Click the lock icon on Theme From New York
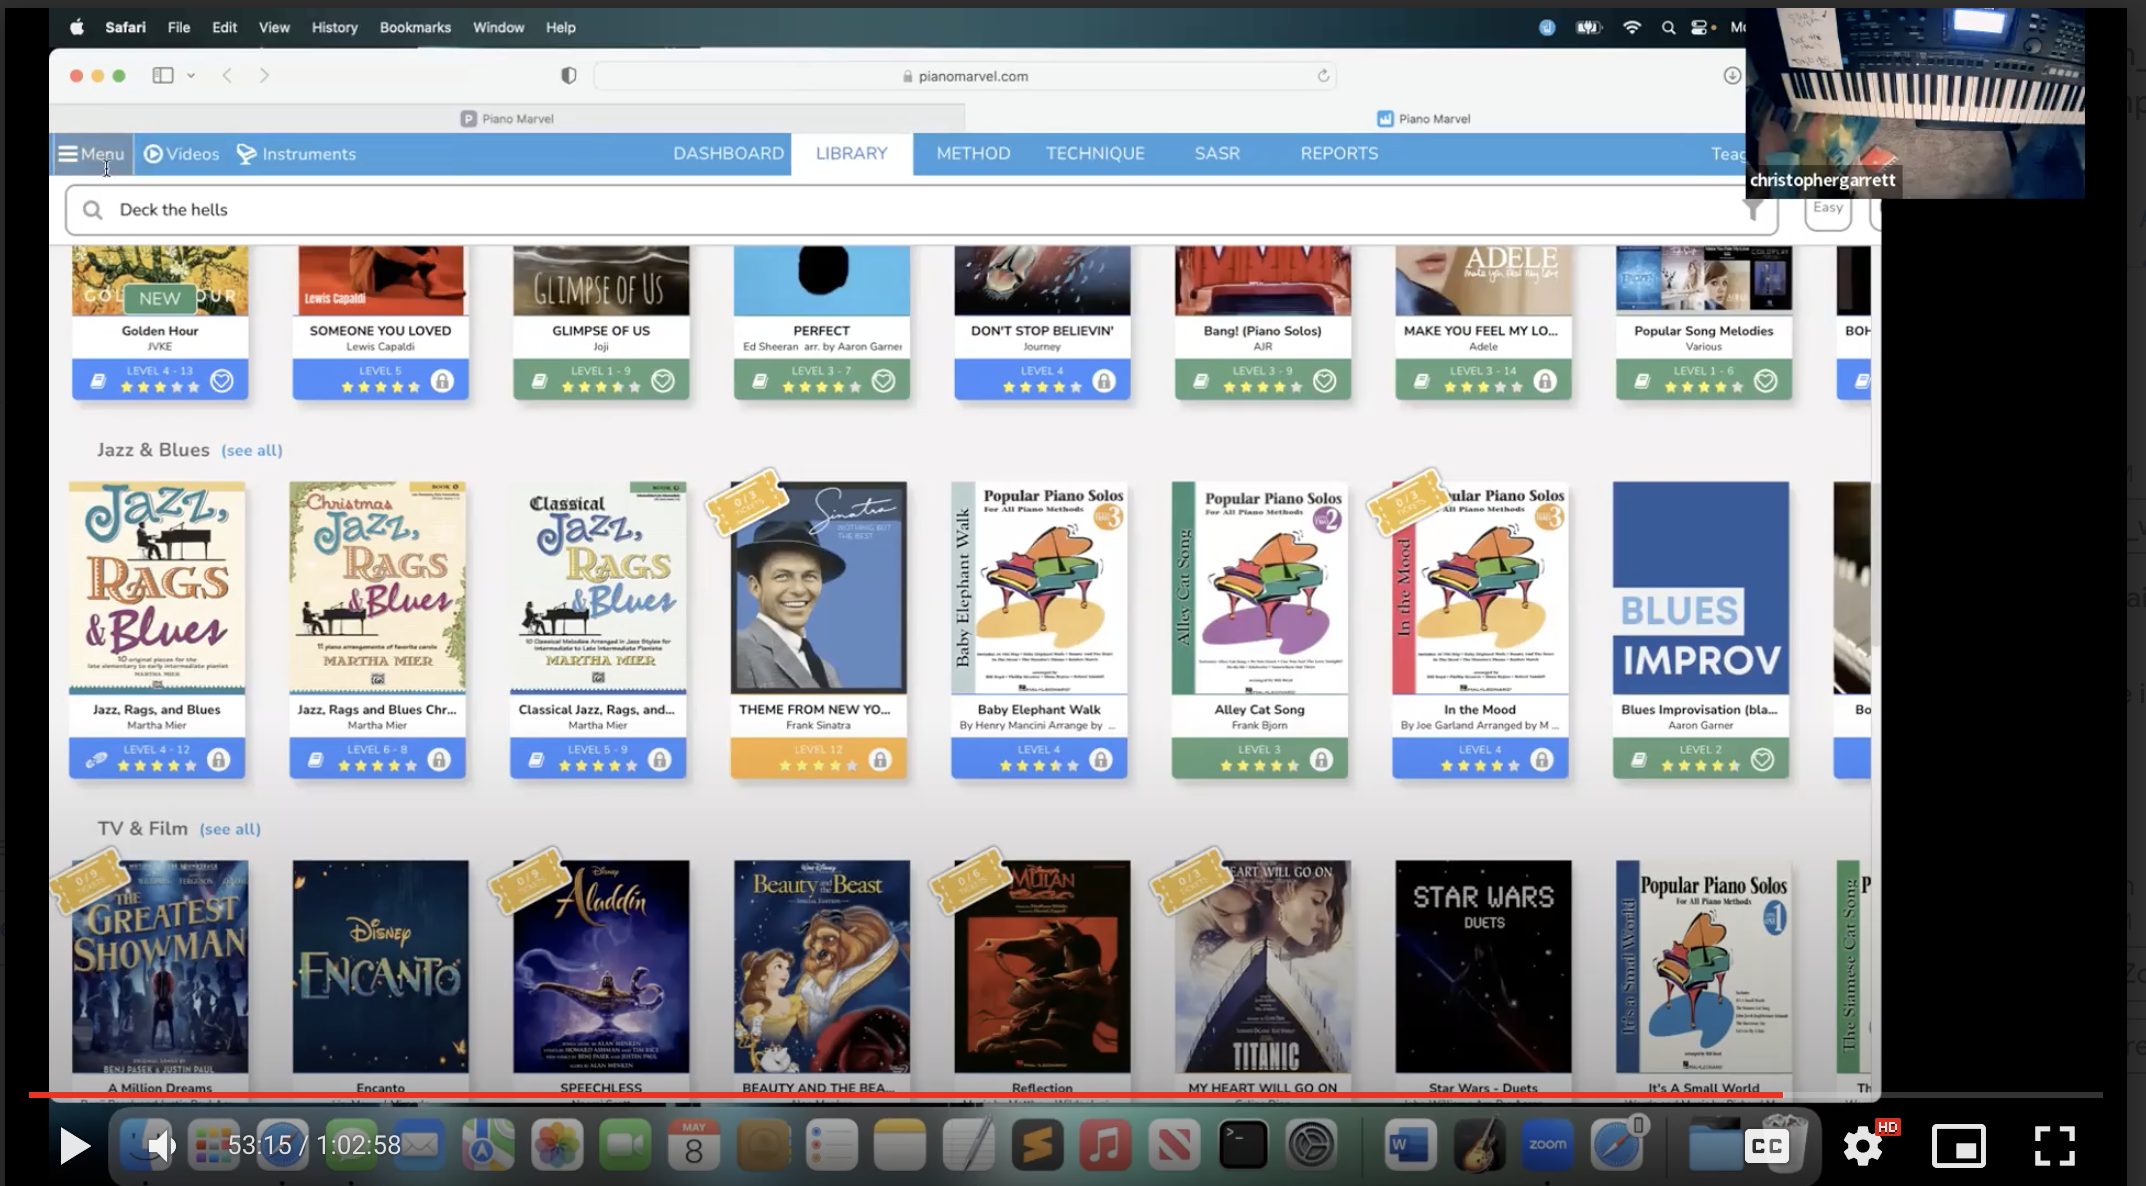This screenshot has width=2146, height=1186. click(880, 760)
